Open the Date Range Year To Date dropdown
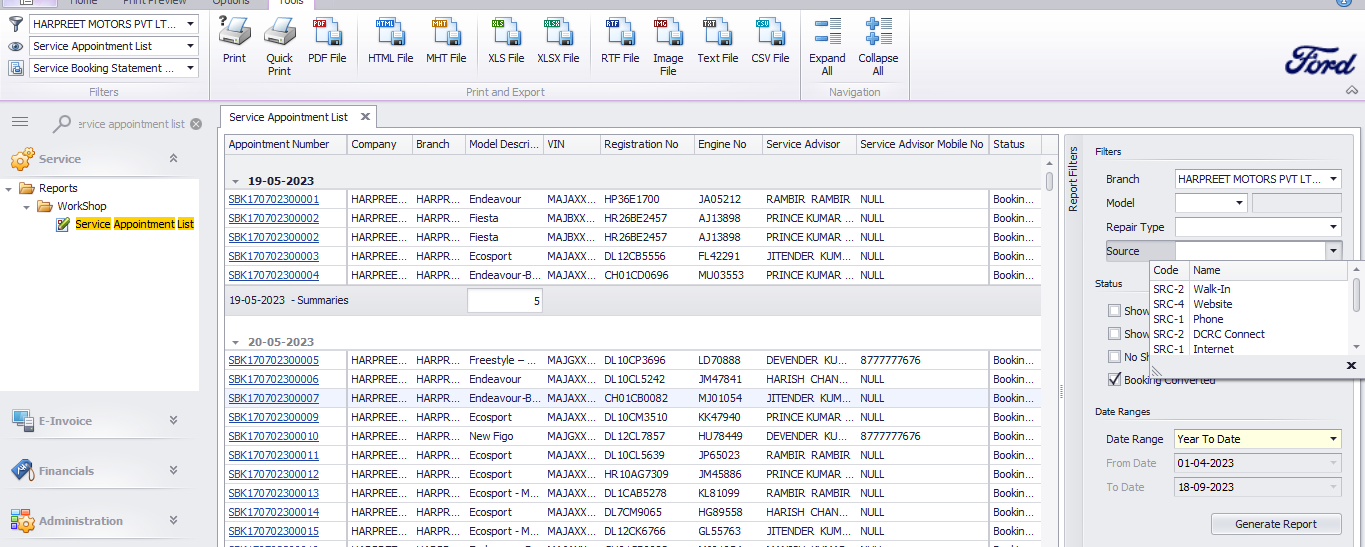This screenshot has height=547, width=1365. pos(1334,439)
